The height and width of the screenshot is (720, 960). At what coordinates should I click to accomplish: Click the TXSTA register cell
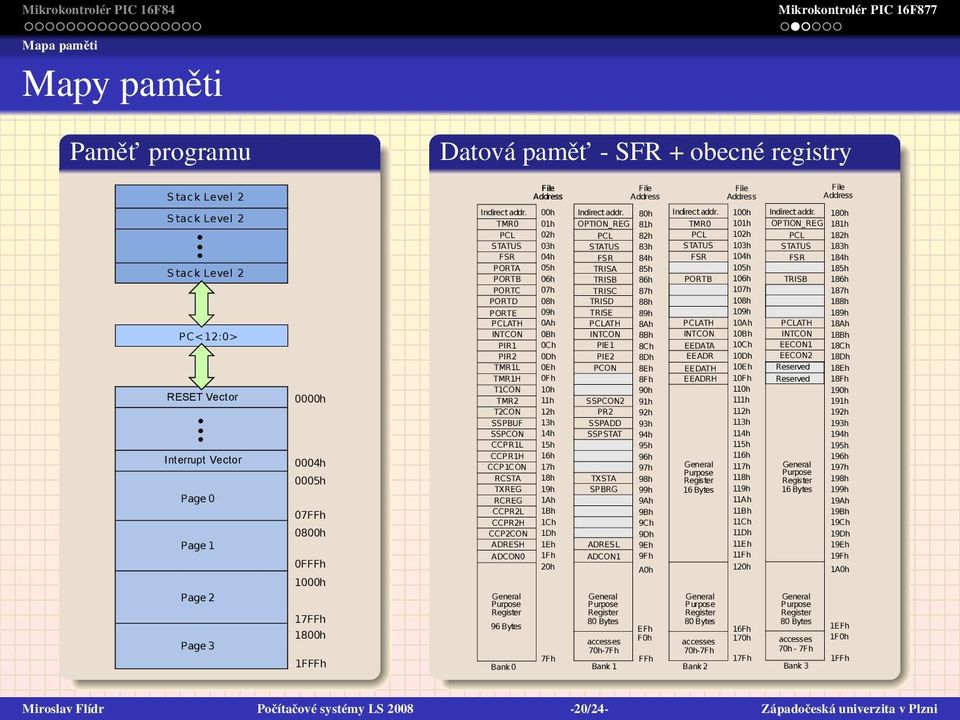pos(603,478)
